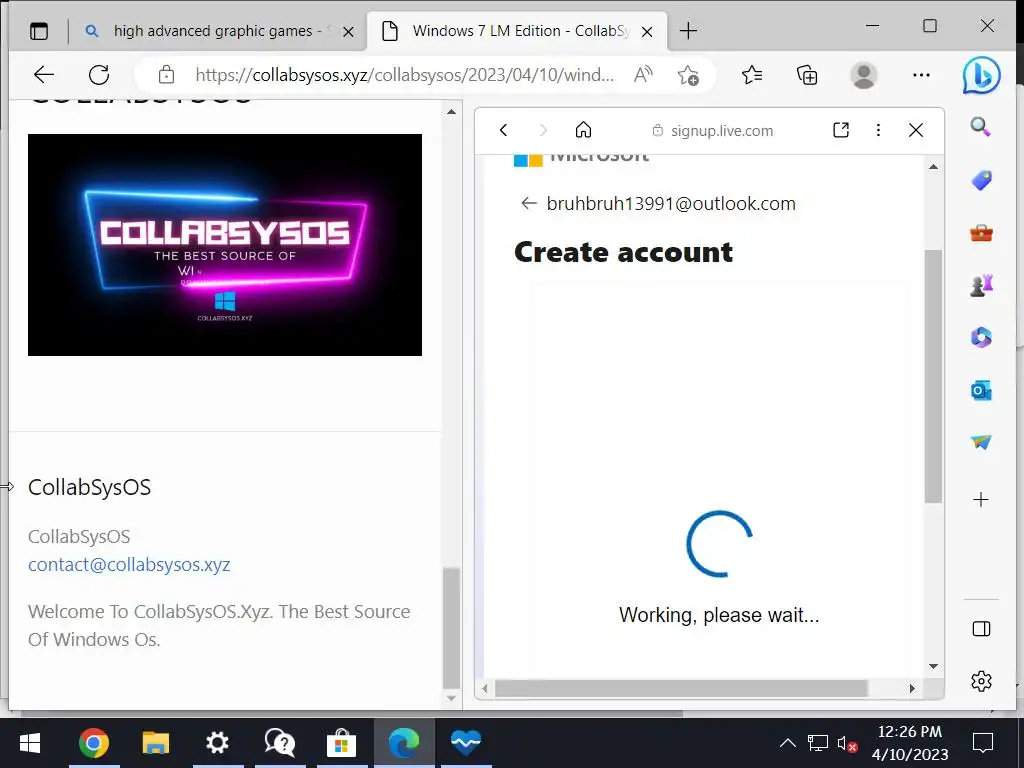Click the collabsysos.xyz address bar
This screenshot has width=1024, height=768.
tap(404, 74)
